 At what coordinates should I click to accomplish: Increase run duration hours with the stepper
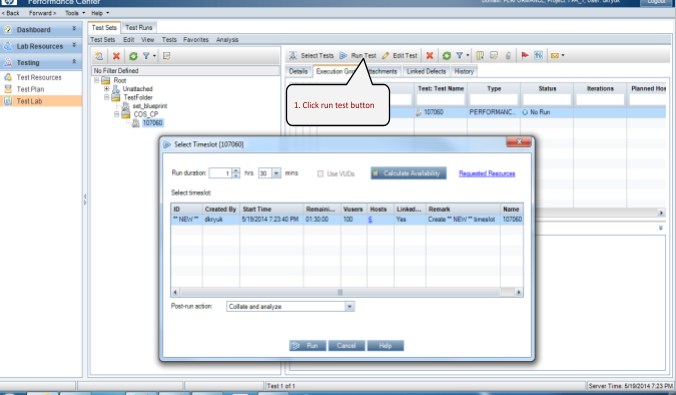tap(236, 171)
